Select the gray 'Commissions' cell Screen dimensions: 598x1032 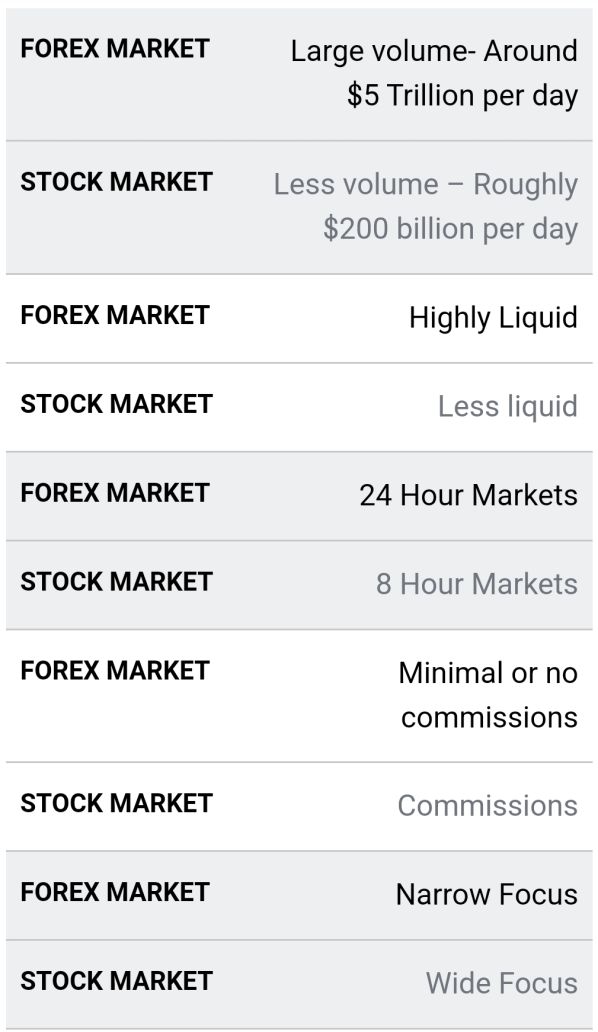487,806
